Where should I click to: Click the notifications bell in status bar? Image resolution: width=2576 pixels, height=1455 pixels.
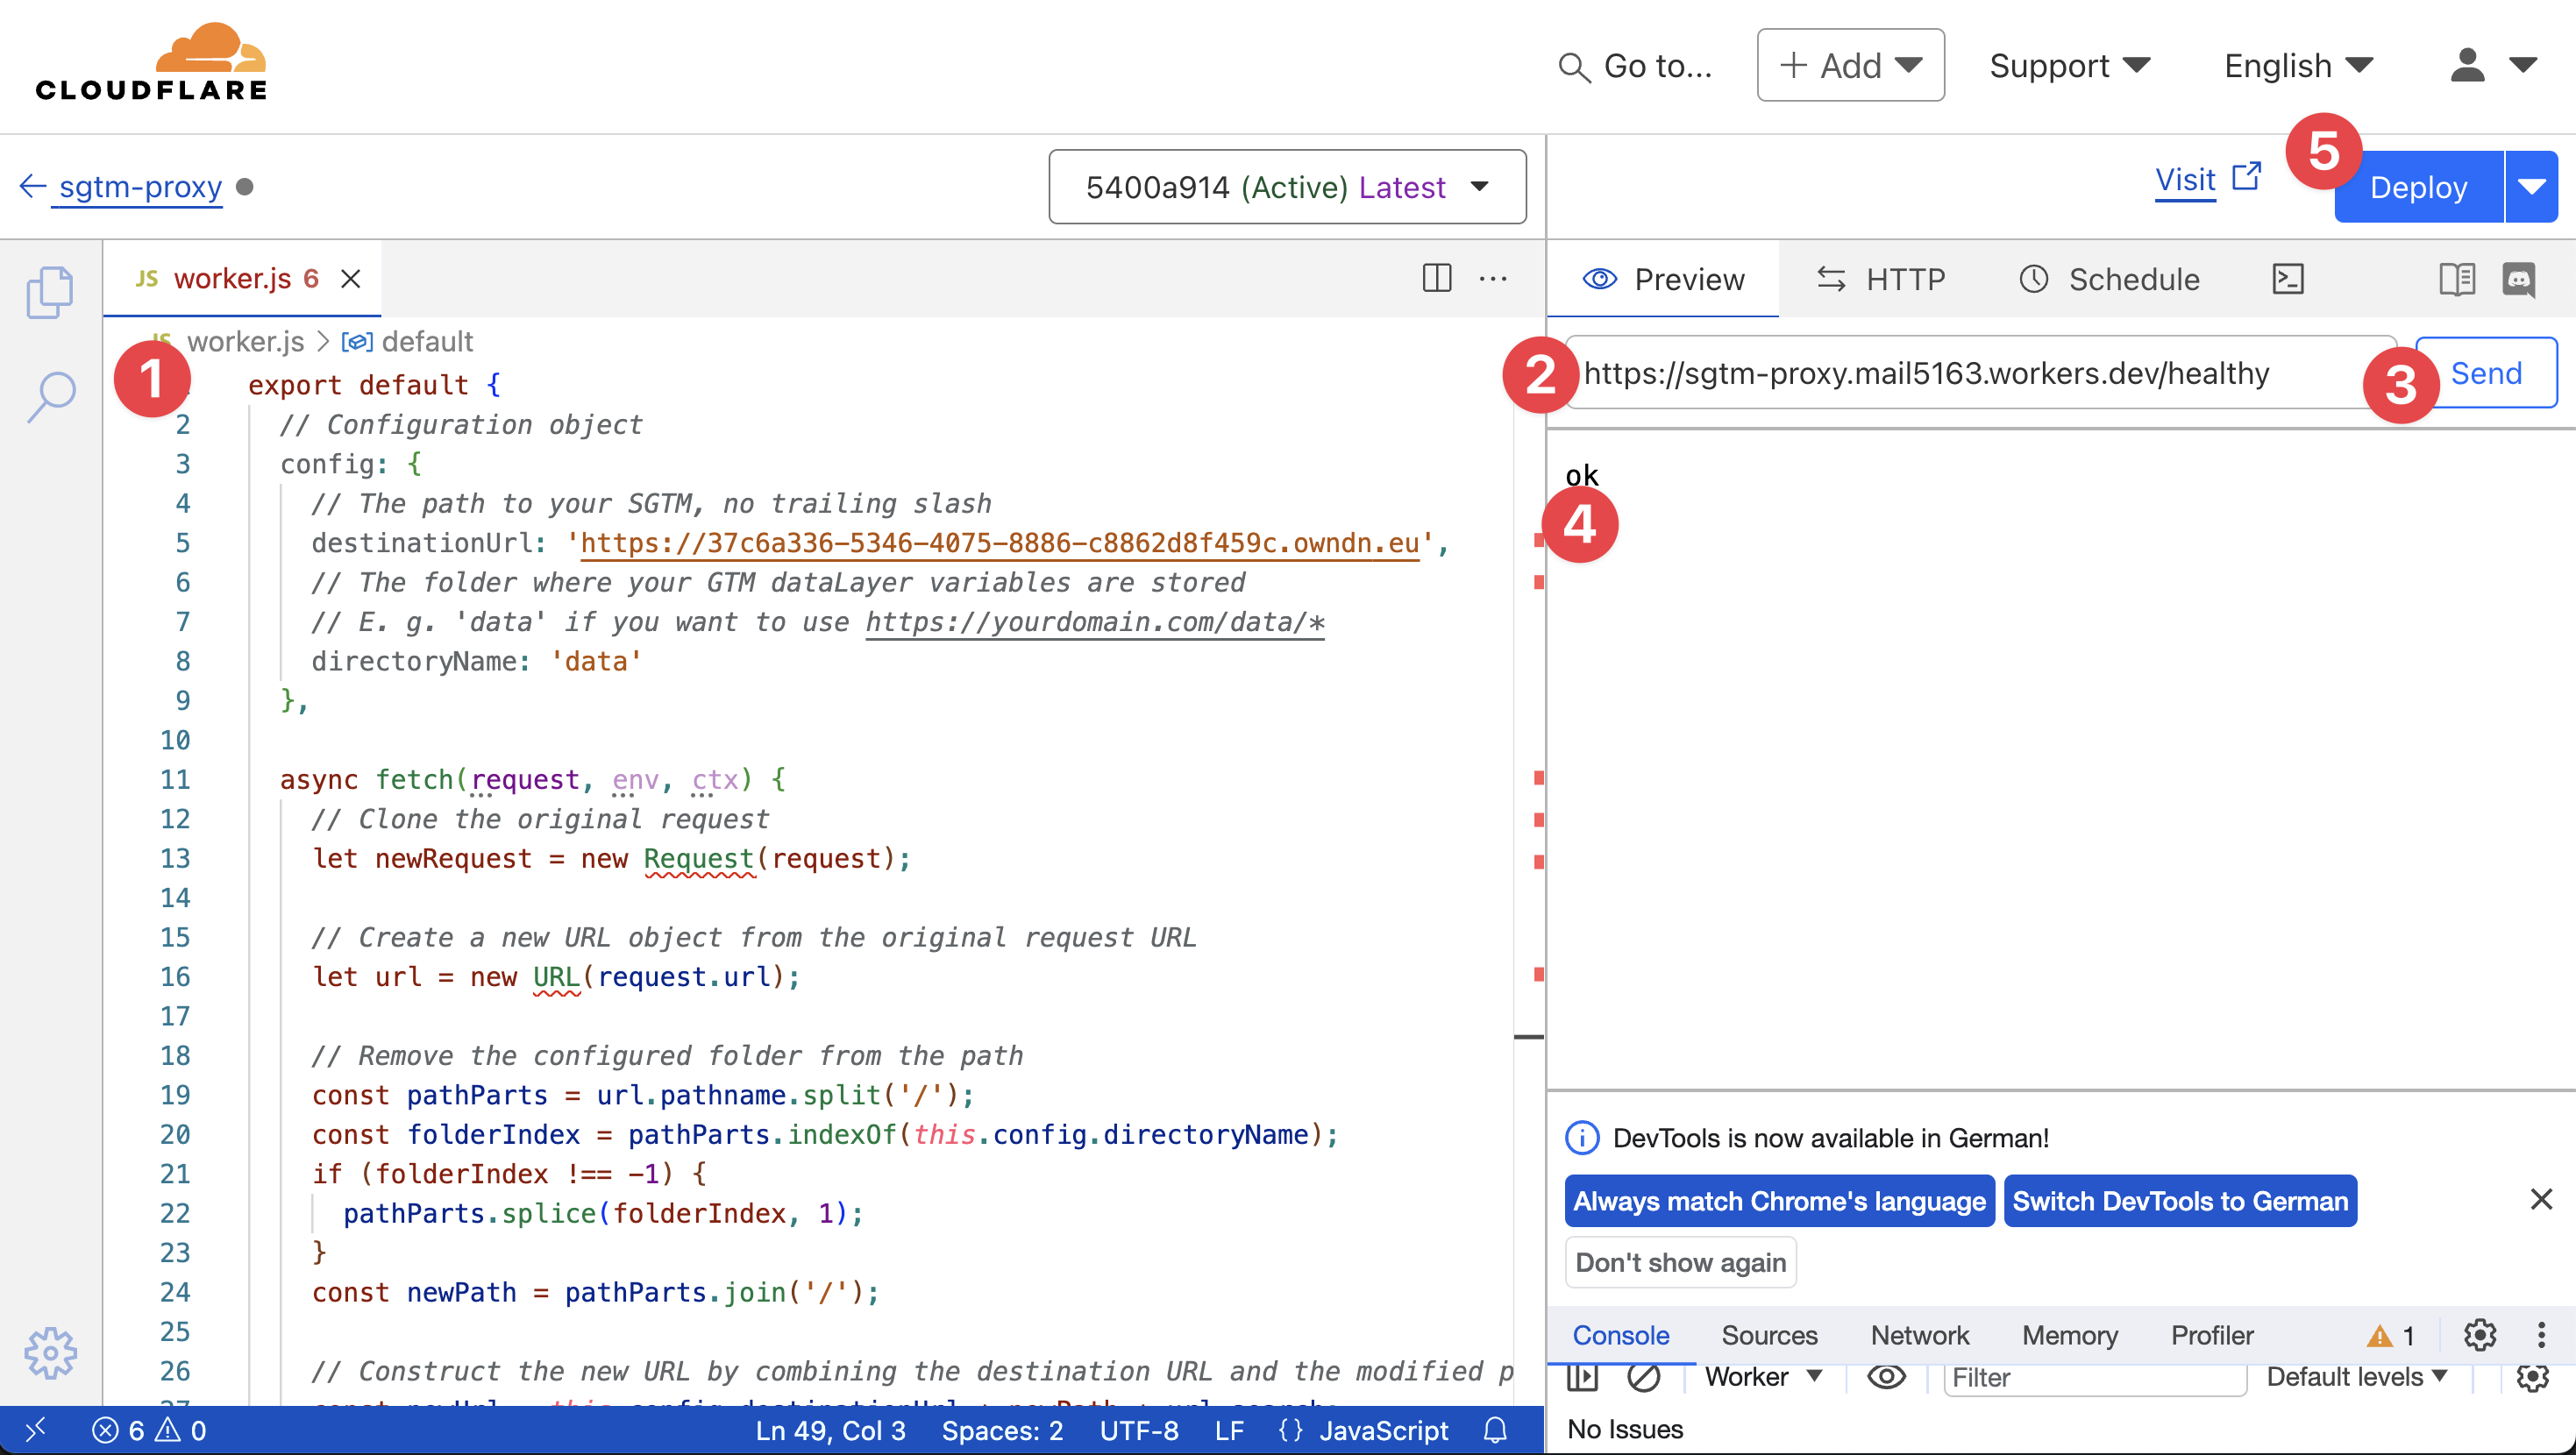(x=1495, y=1430)
